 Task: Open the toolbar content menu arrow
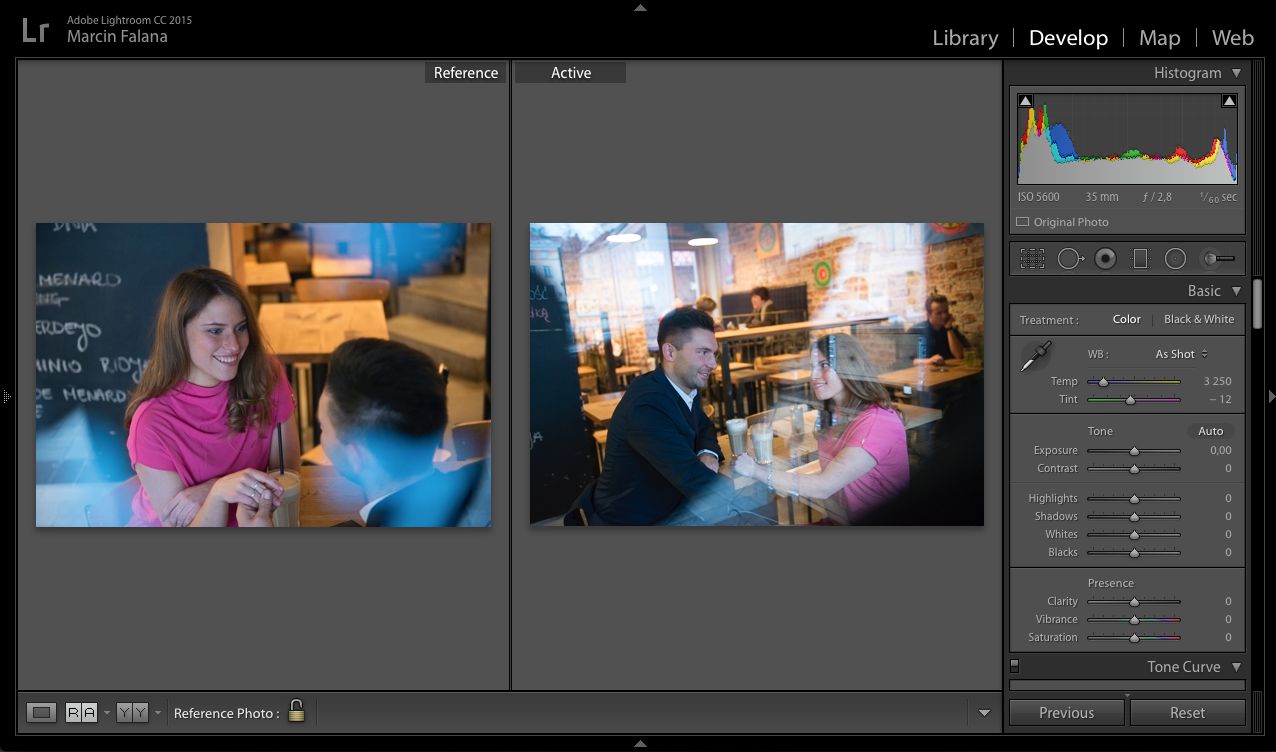(984, 713)
